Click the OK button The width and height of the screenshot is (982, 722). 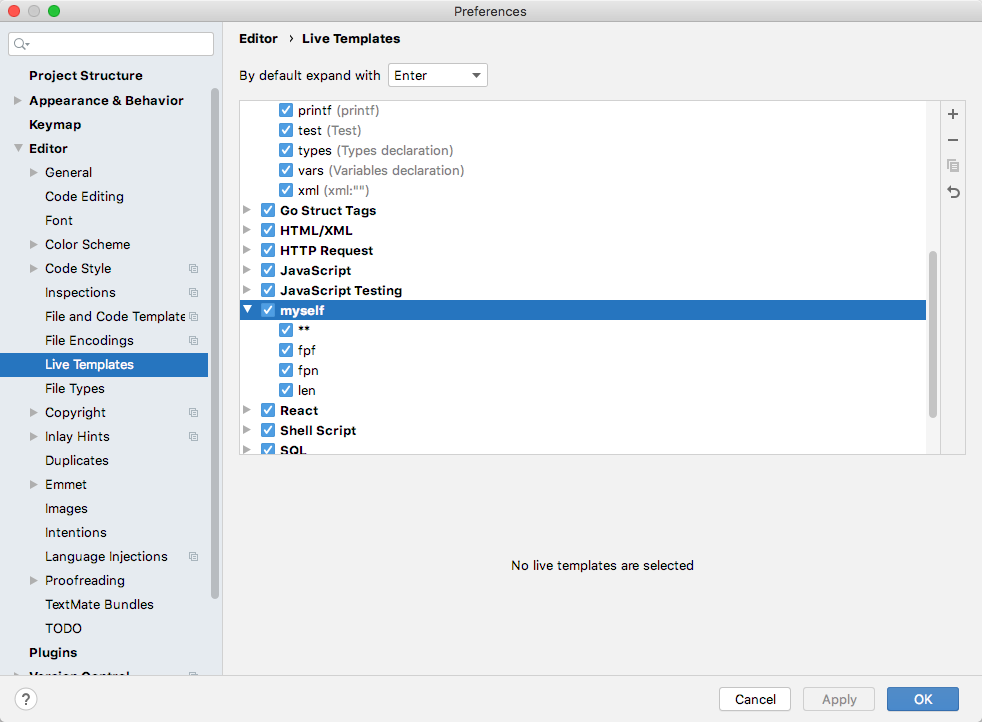[923, 699]
